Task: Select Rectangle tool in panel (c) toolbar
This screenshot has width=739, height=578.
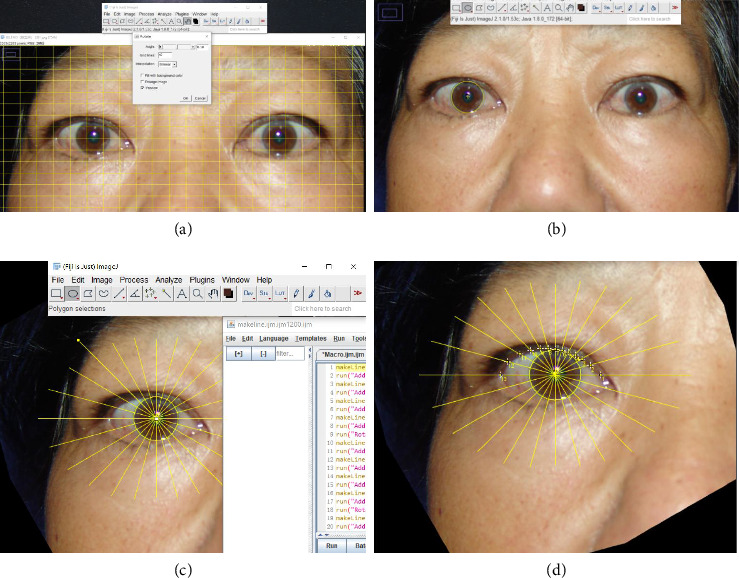Action: click(x=57, y=294)
